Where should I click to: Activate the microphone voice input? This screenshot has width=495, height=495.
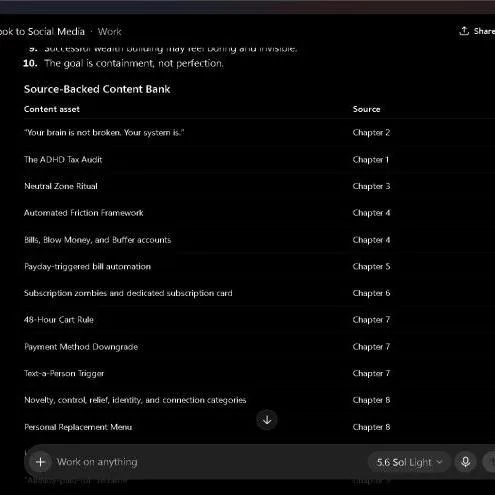click(x=466, y=462)
